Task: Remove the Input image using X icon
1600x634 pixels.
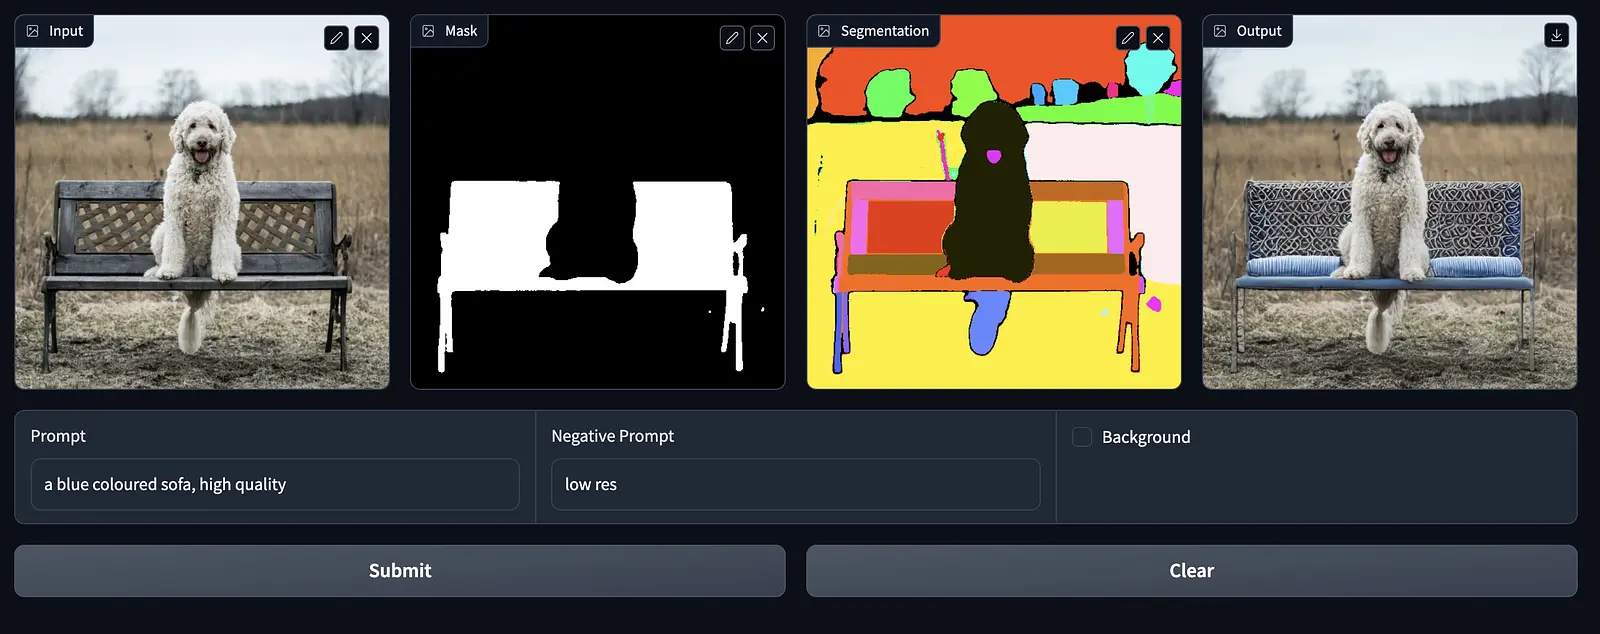Action: point(367,39)
